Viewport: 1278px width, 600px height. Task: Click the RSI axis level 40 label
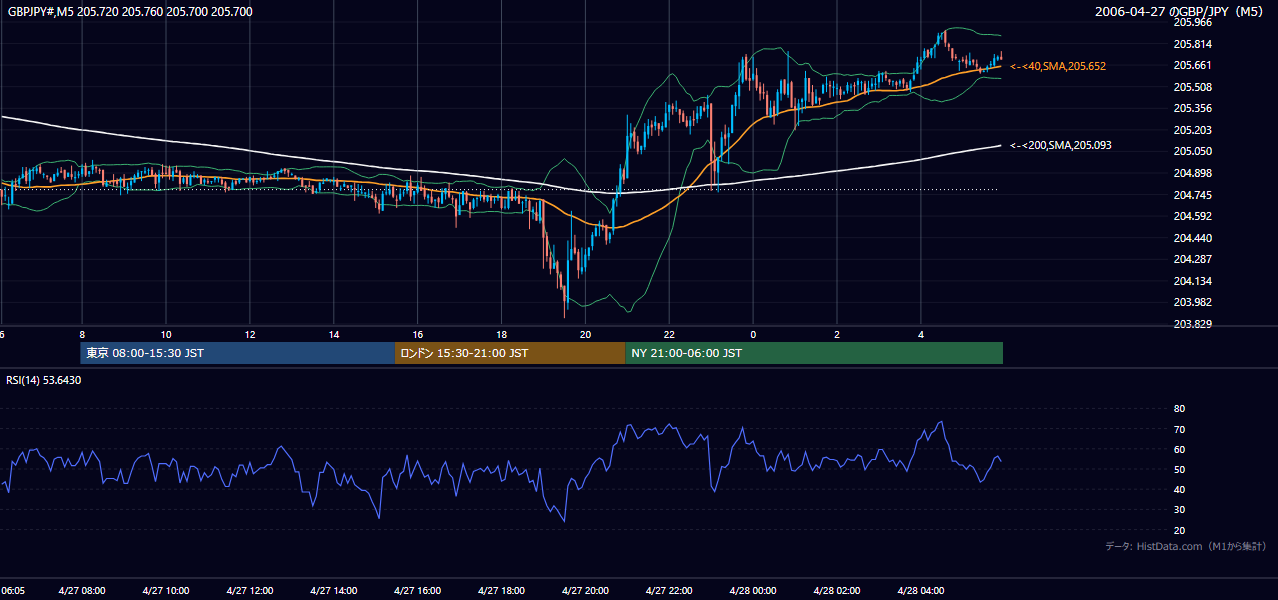pyautogui.click(x=1180, y=489)
